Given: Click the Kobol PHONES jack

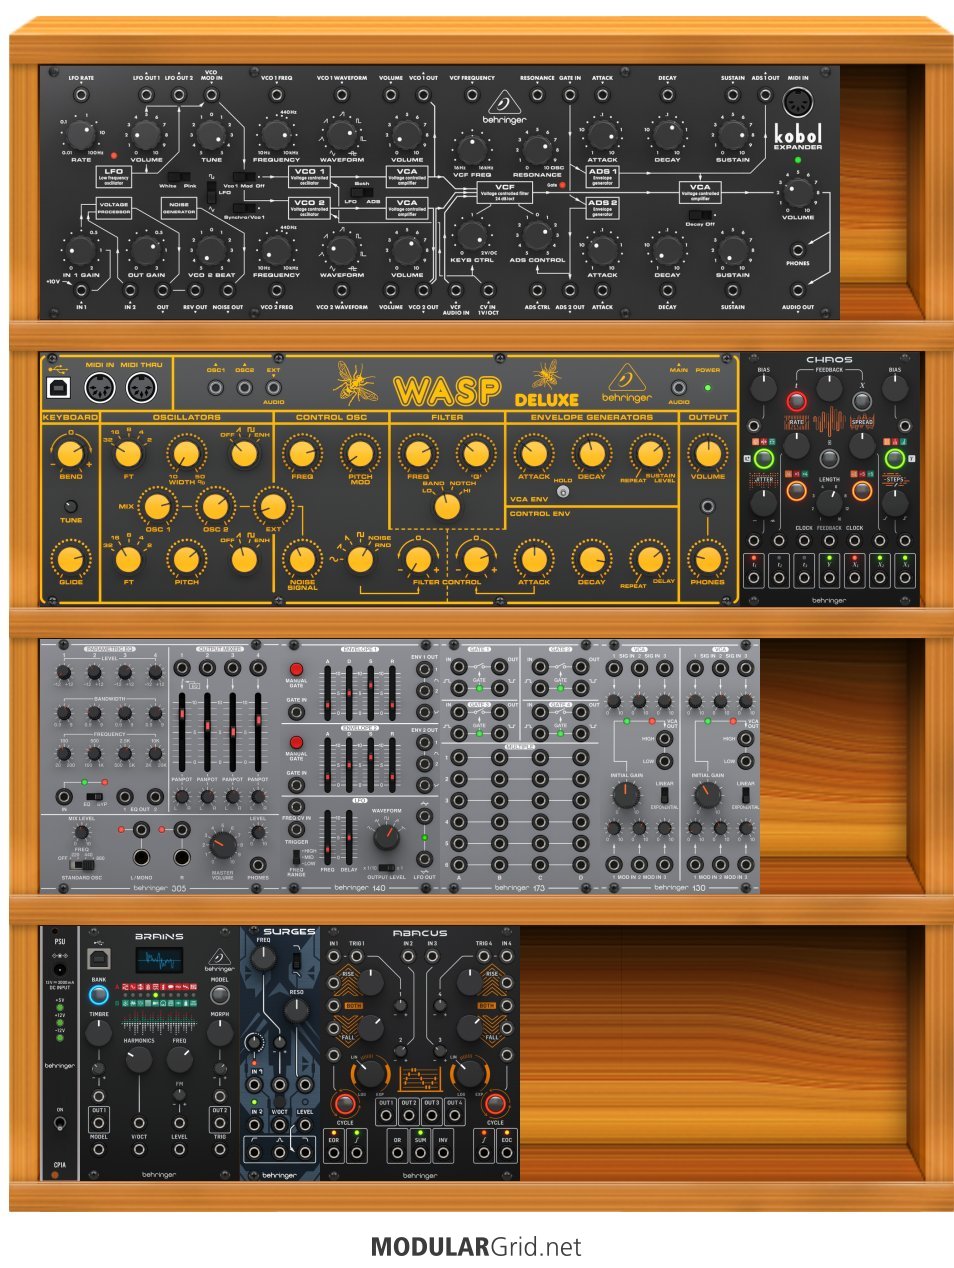Looking at the screenshot, I should click(797, 250).
